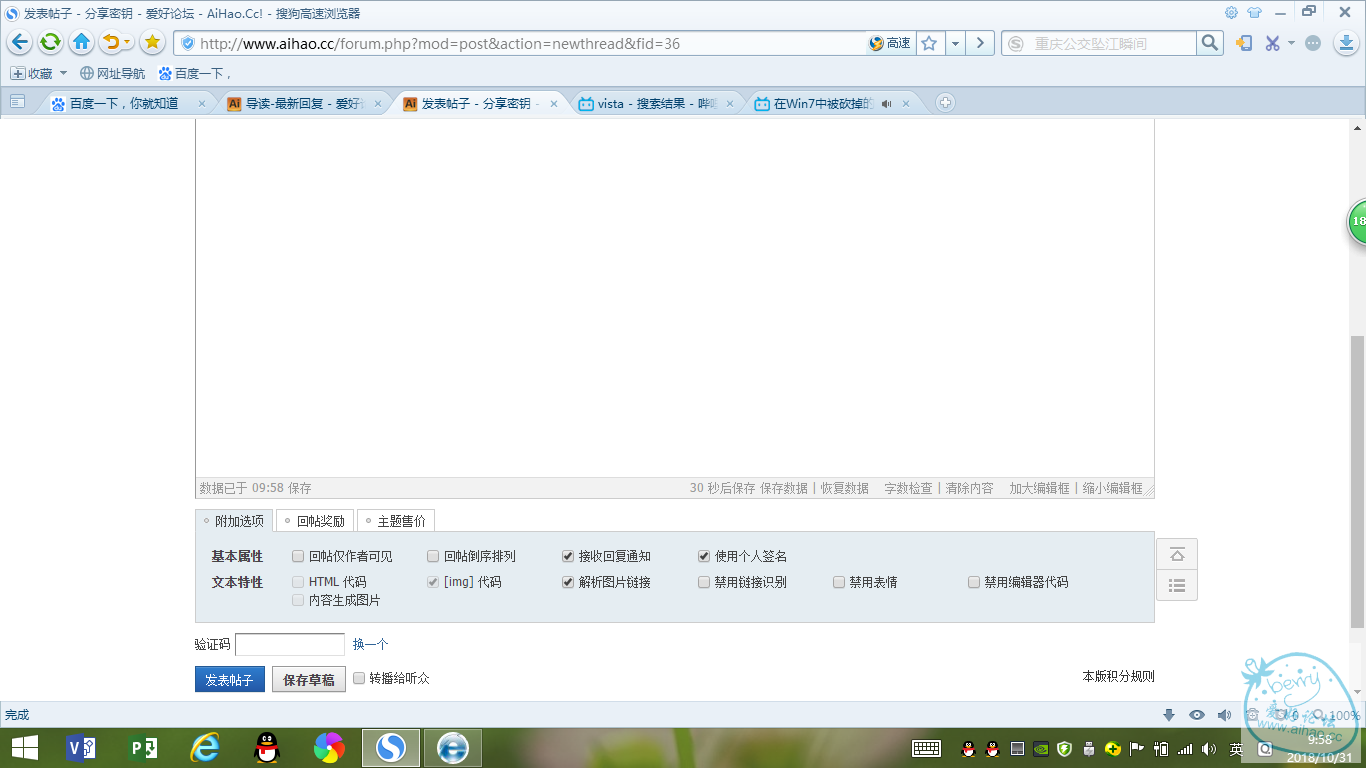Open the thread list icon in the sidebar
This screenshot has width=1366, height=768.
tap(1177, 585)
